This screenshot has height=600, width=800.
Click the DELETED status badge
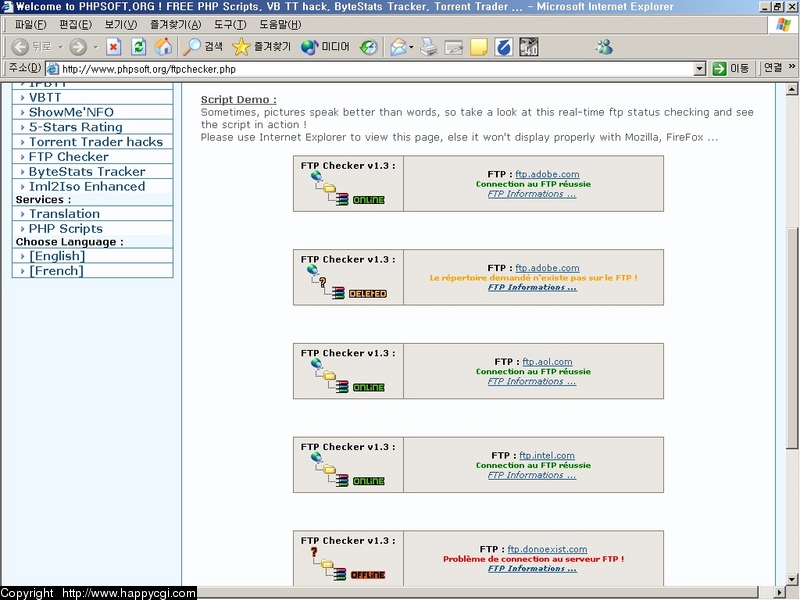368,294
